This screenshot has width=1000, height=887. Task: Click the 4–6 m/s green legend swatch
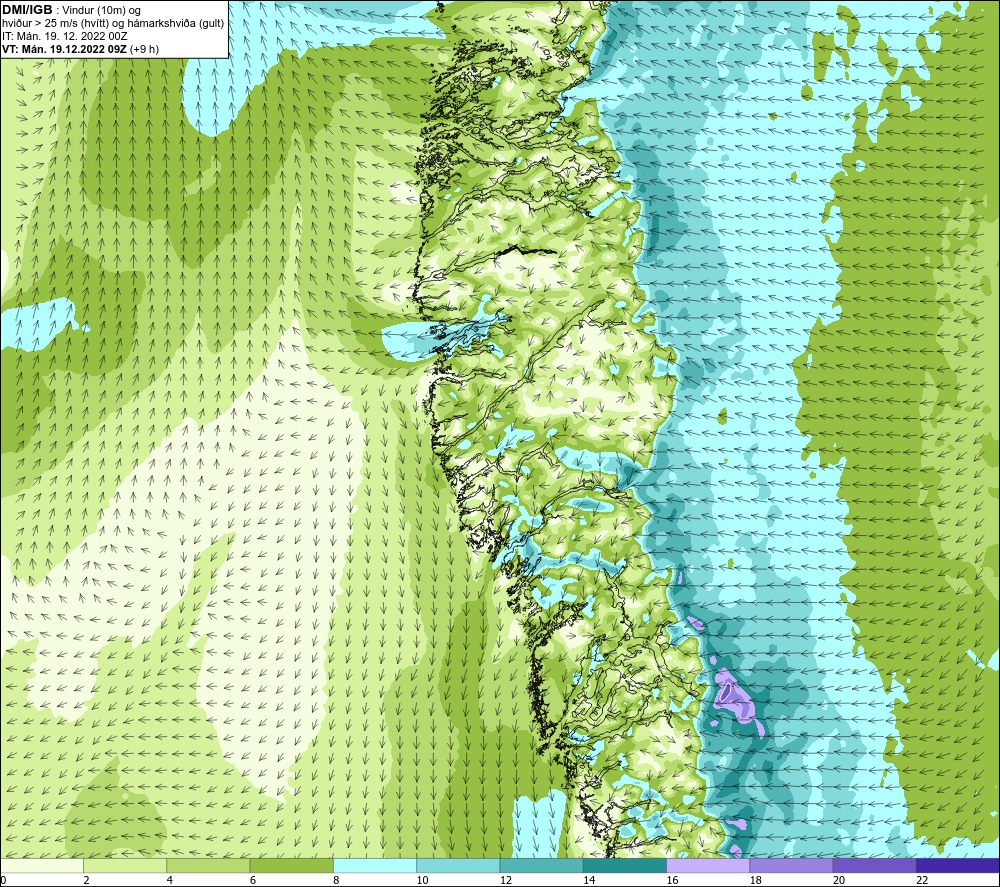[209, 865]
